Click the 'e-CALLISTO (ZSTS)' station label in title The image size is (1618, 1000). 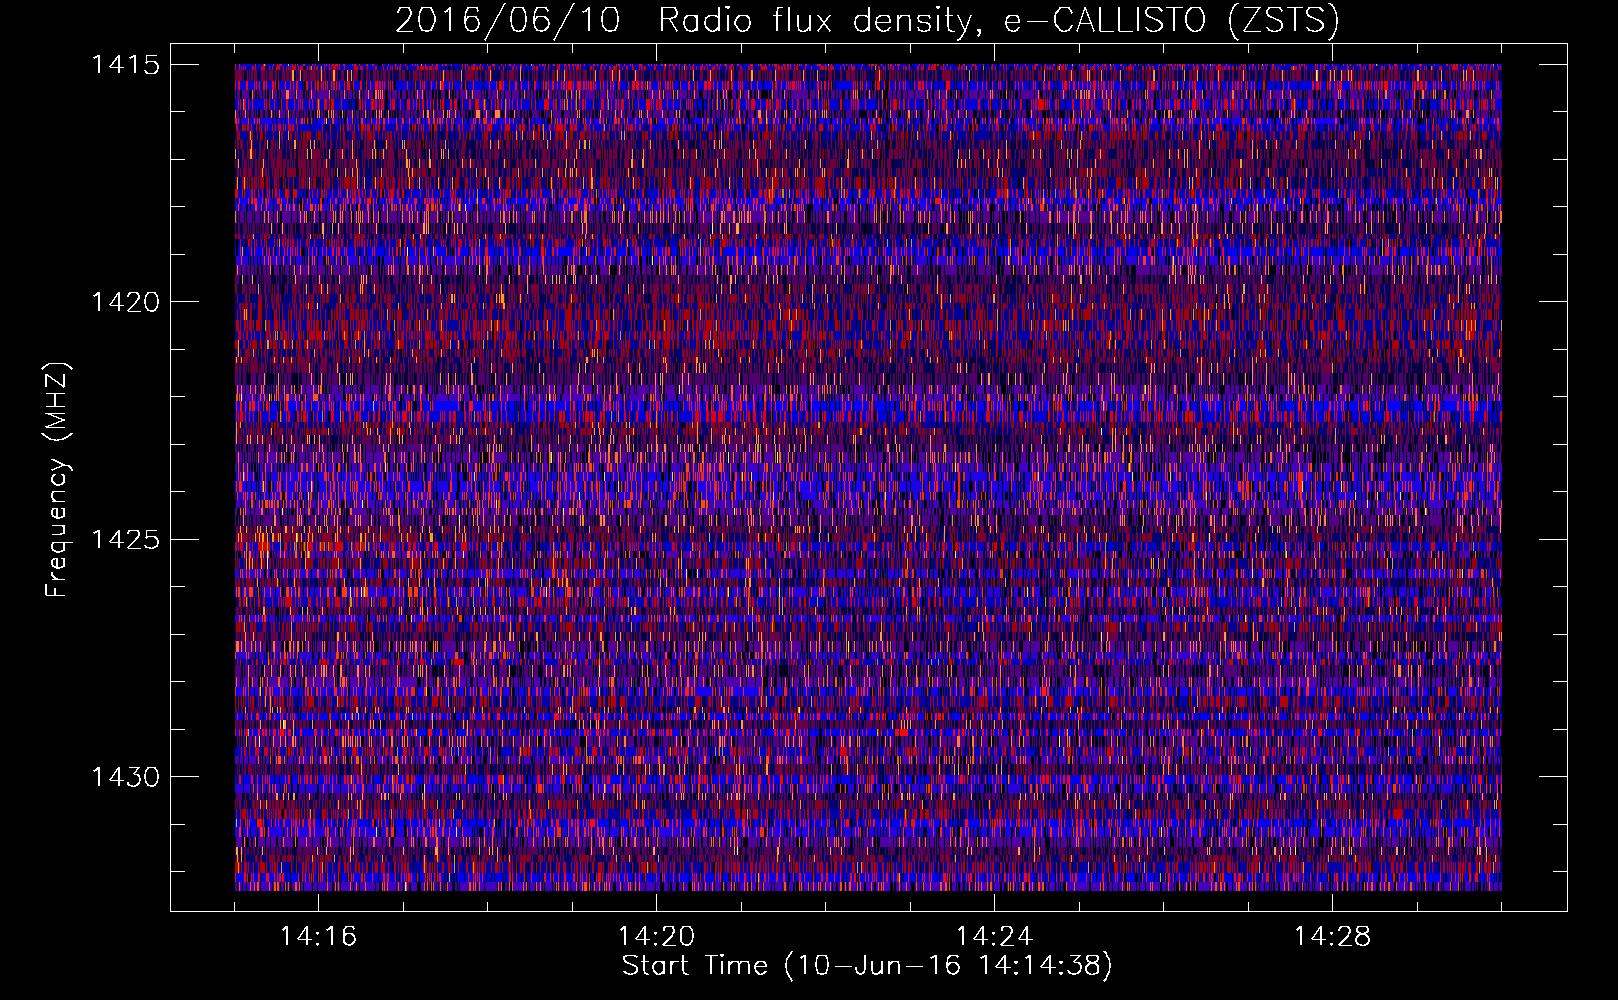pyautogui.click(x=1172, y=21)
